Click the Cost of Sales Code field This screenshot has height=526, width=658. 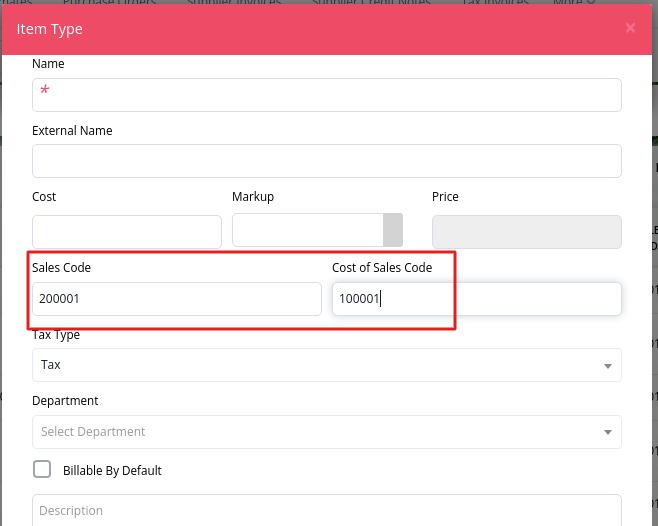[477, 299]
